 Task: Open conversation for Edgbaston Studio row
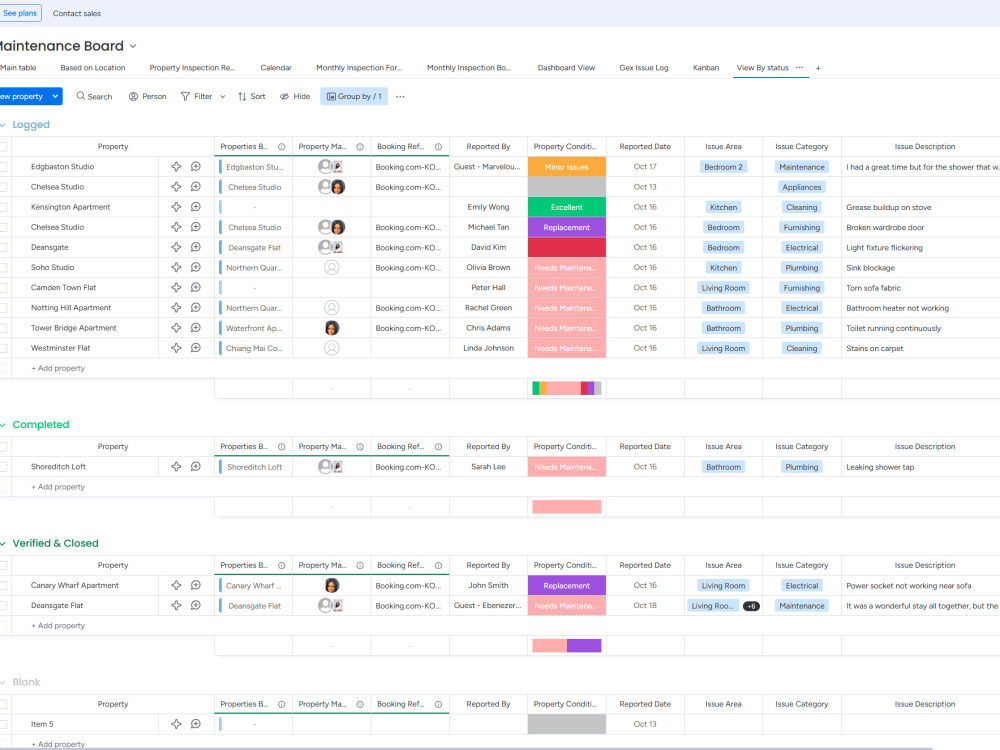point(196,166)
